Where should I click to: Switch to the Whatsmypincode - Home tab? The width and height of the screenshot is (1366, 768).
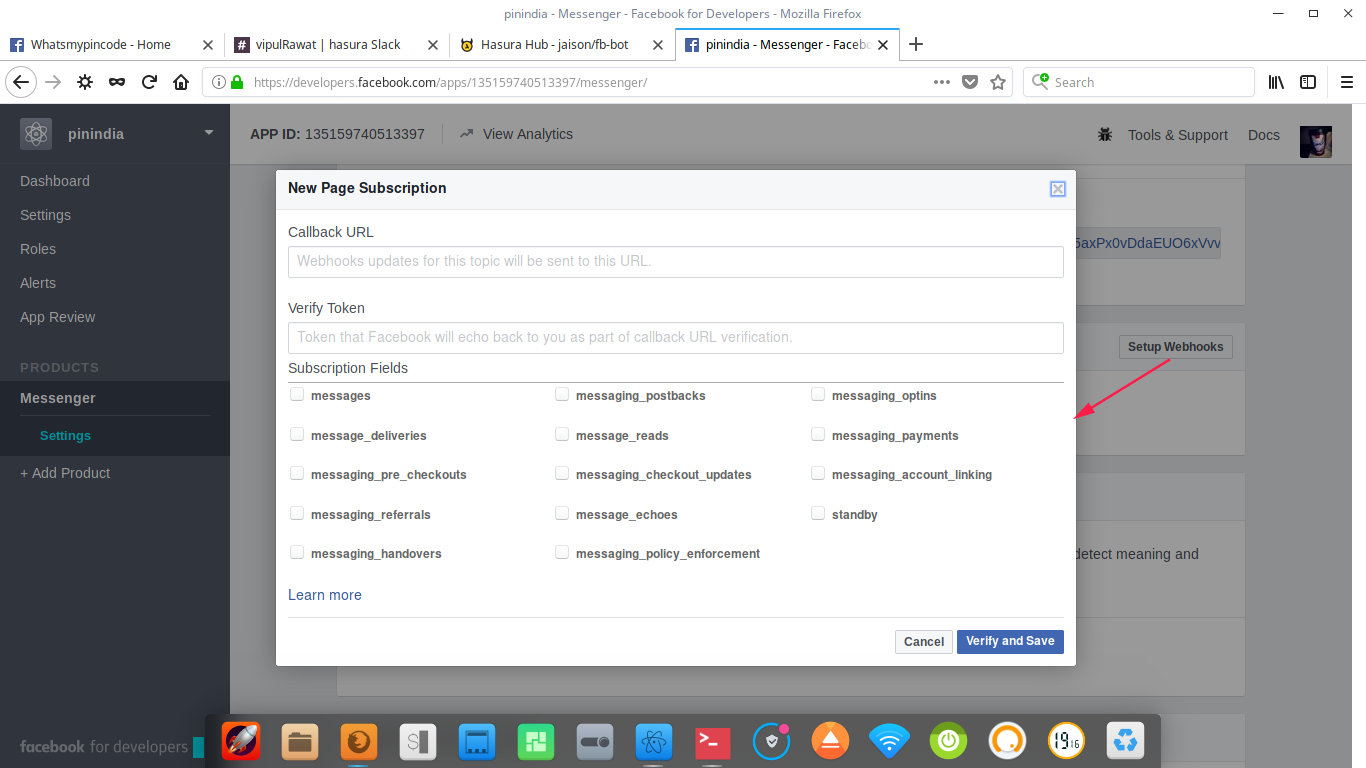100,44
